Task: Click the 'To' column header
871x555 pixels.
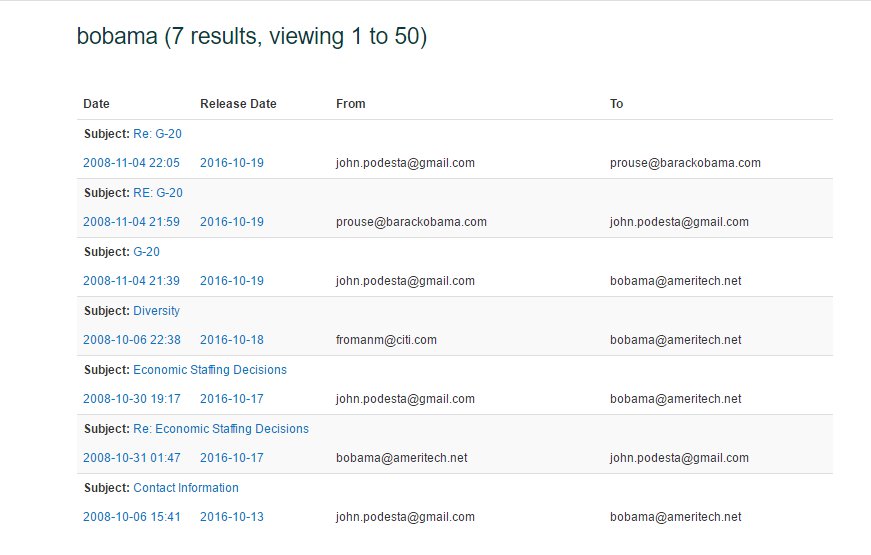Action: pyautogui.click(x=617, y=104)
